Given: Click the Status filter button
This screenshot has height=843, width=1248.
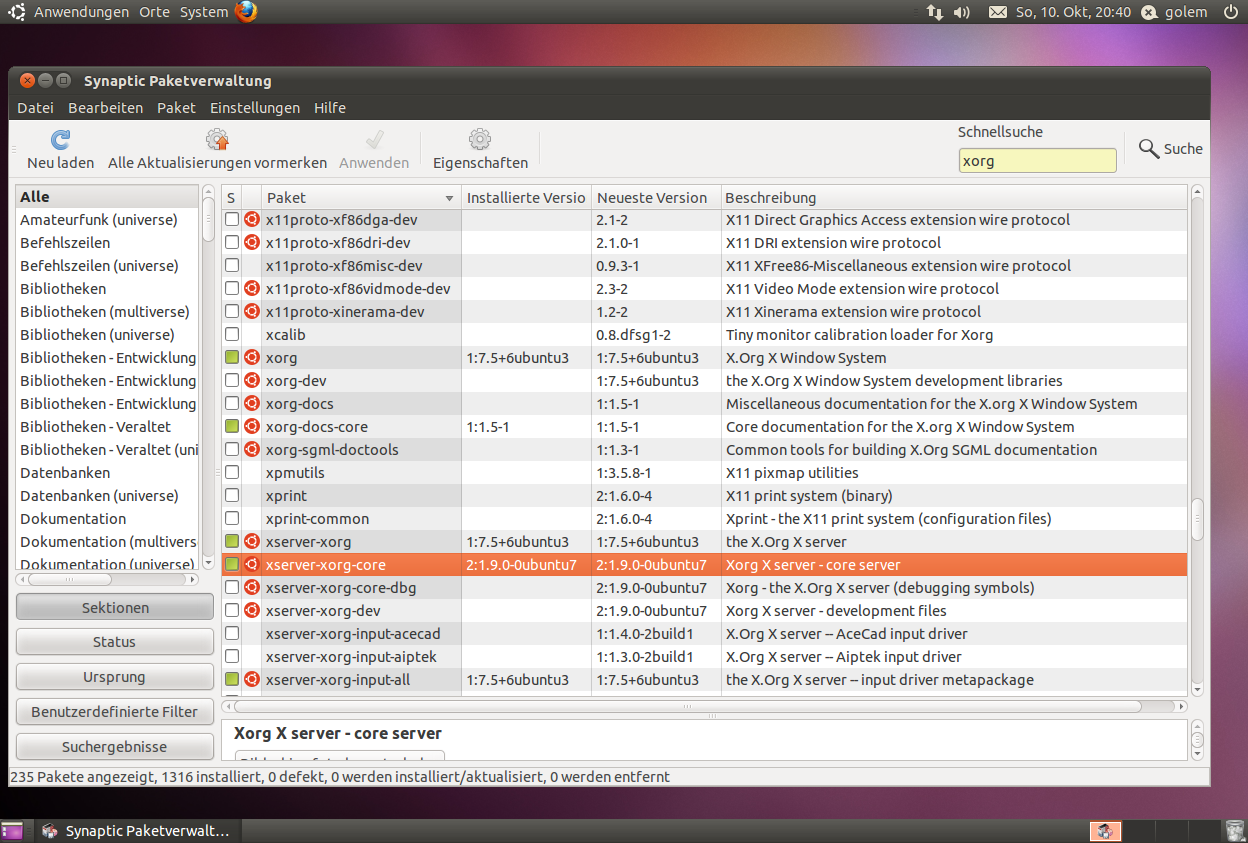Looking at the screenshot, I should pos(115,642).
